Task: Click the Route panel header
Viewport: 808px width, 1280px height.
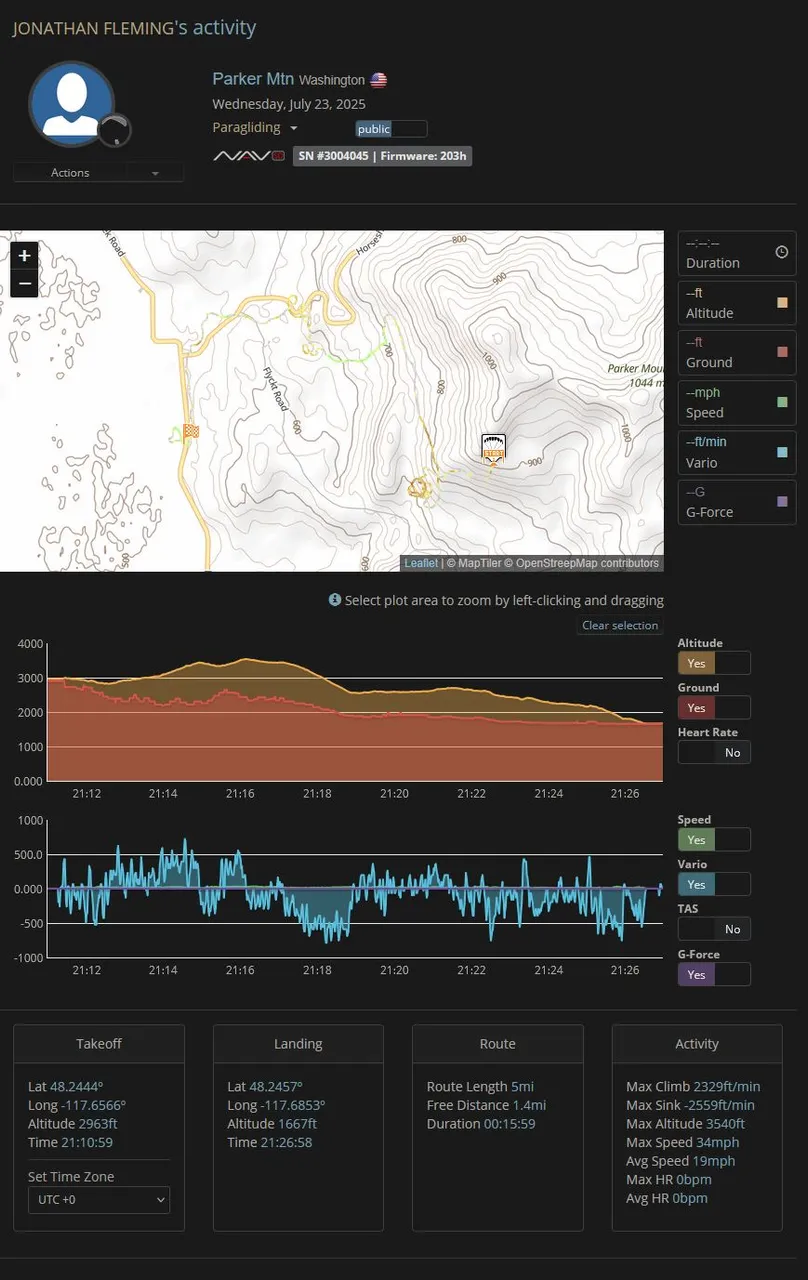Action: 497,1043
